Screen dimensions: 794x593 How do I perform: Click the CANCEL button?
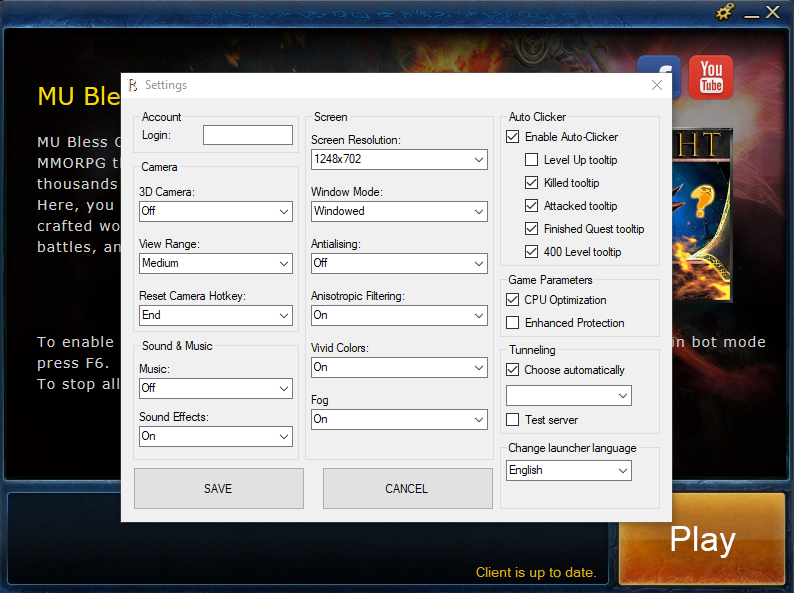point(408,488)
